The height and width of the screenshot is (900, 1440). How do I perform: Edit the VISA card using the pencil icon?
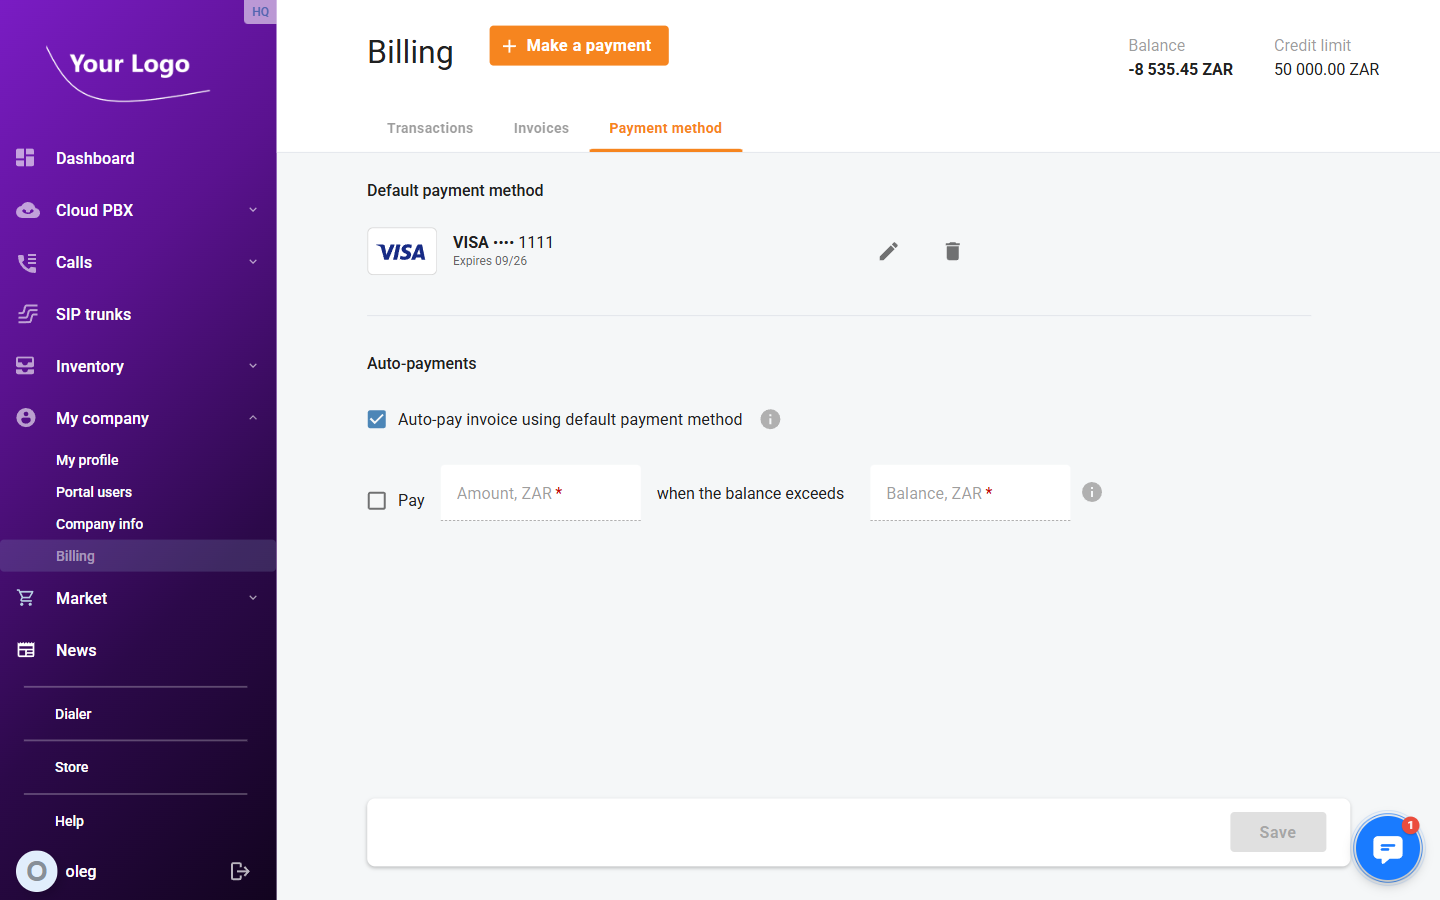coord(888,251)
